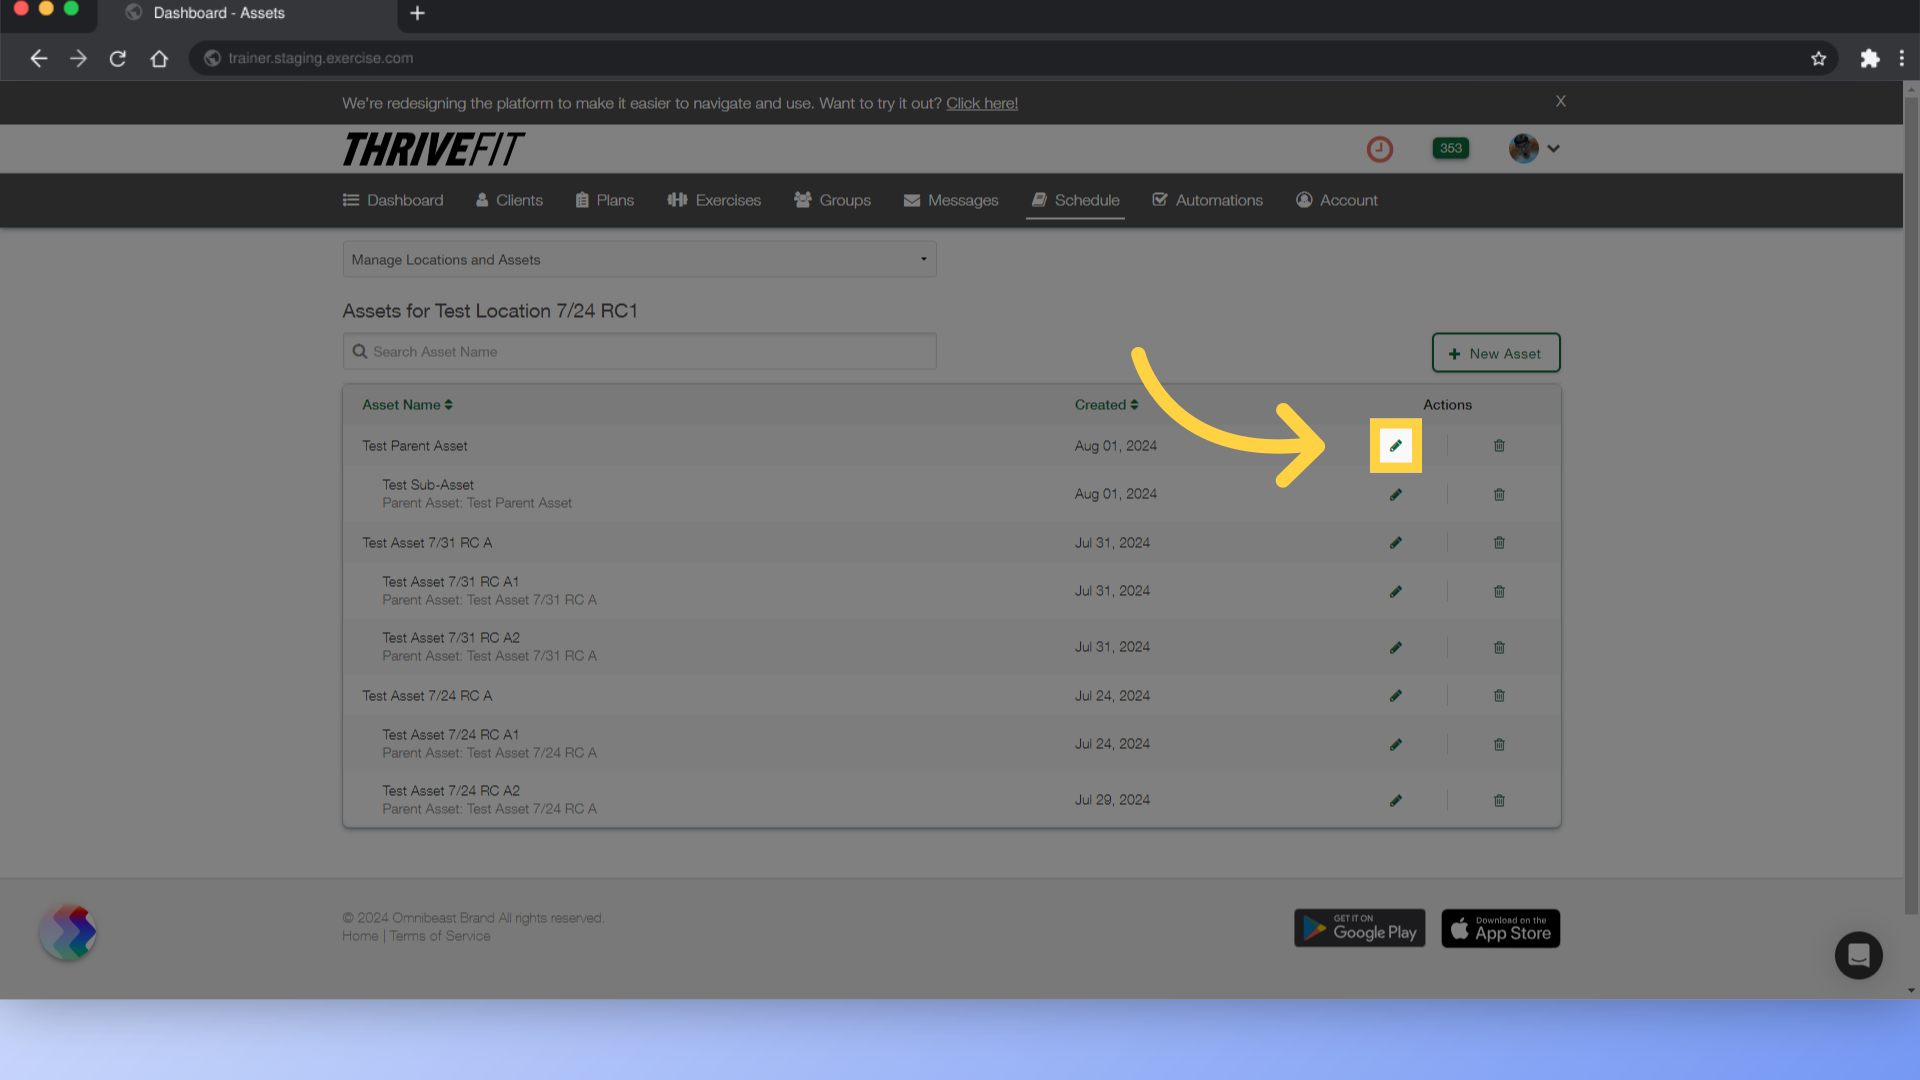Click the edit icon for Test Asset 7/24 RC A2
This screenshot has width=1920, height=1080.
(1395, 800)
